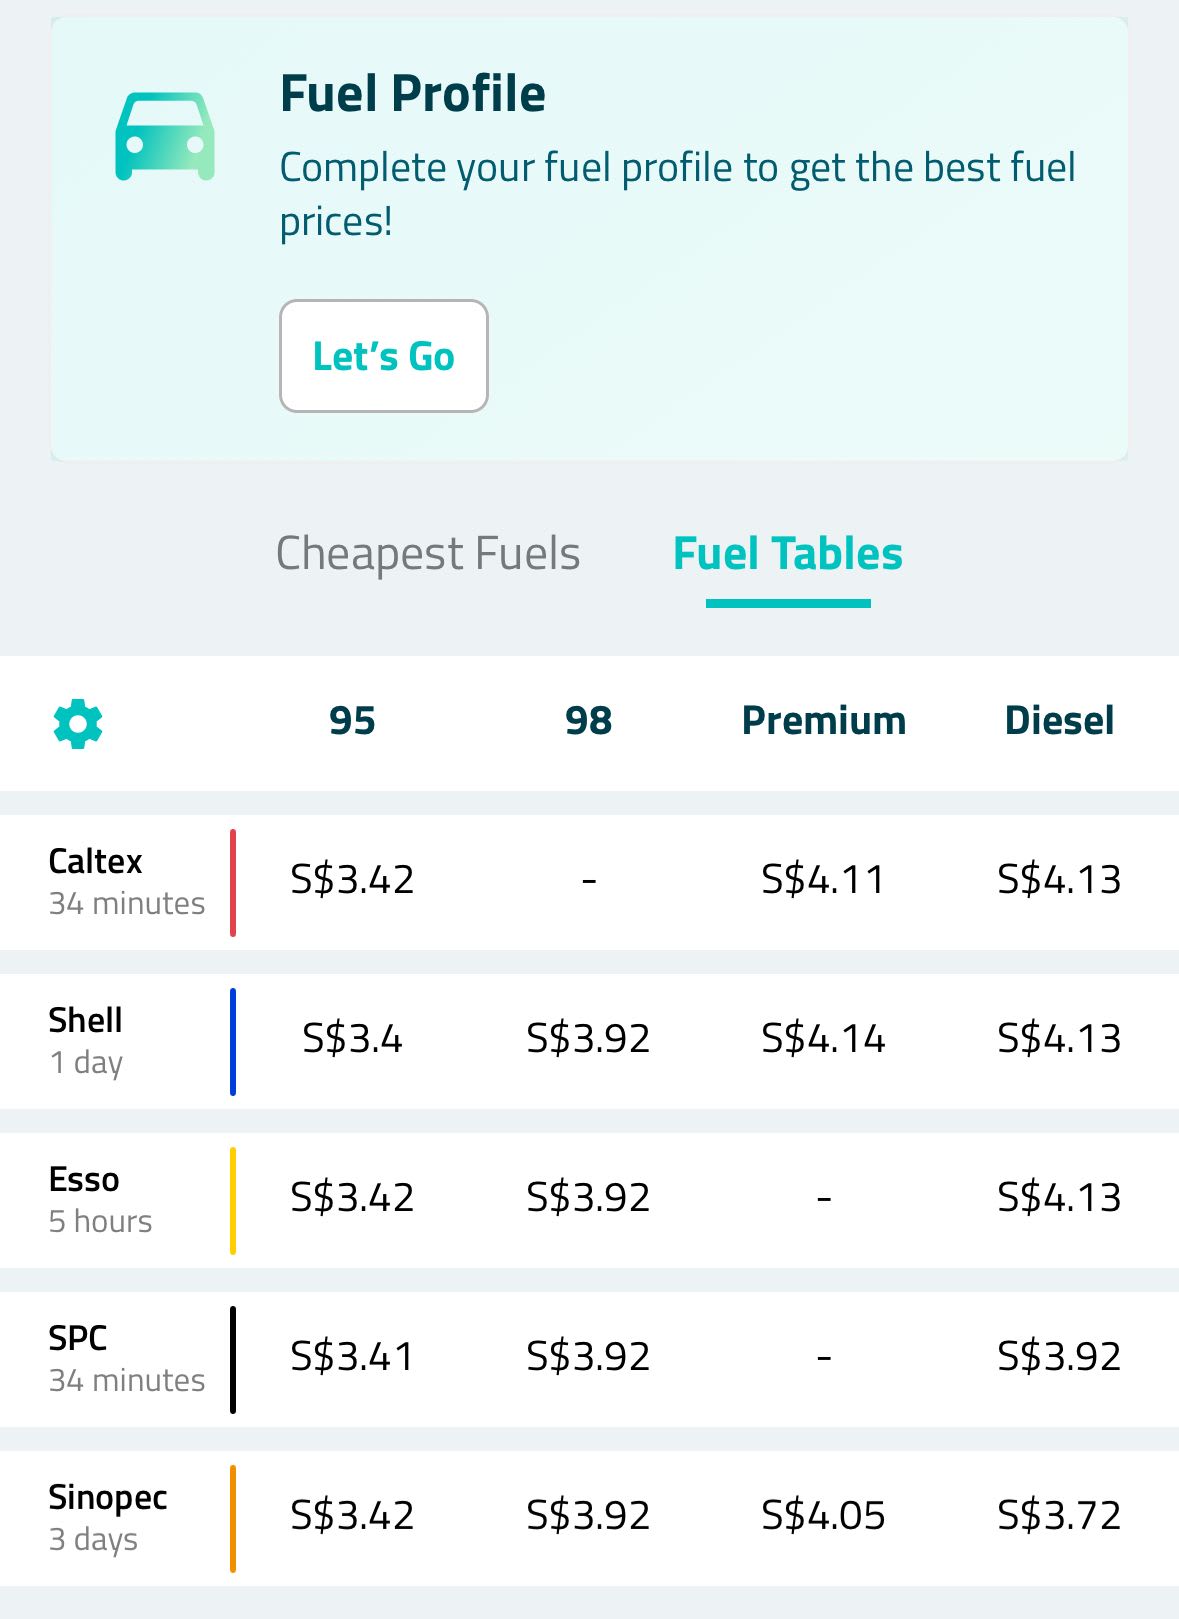Select the Fuel Tables tab
Viewport: 1179px width, 1619px height.
(x=788, y=553)
